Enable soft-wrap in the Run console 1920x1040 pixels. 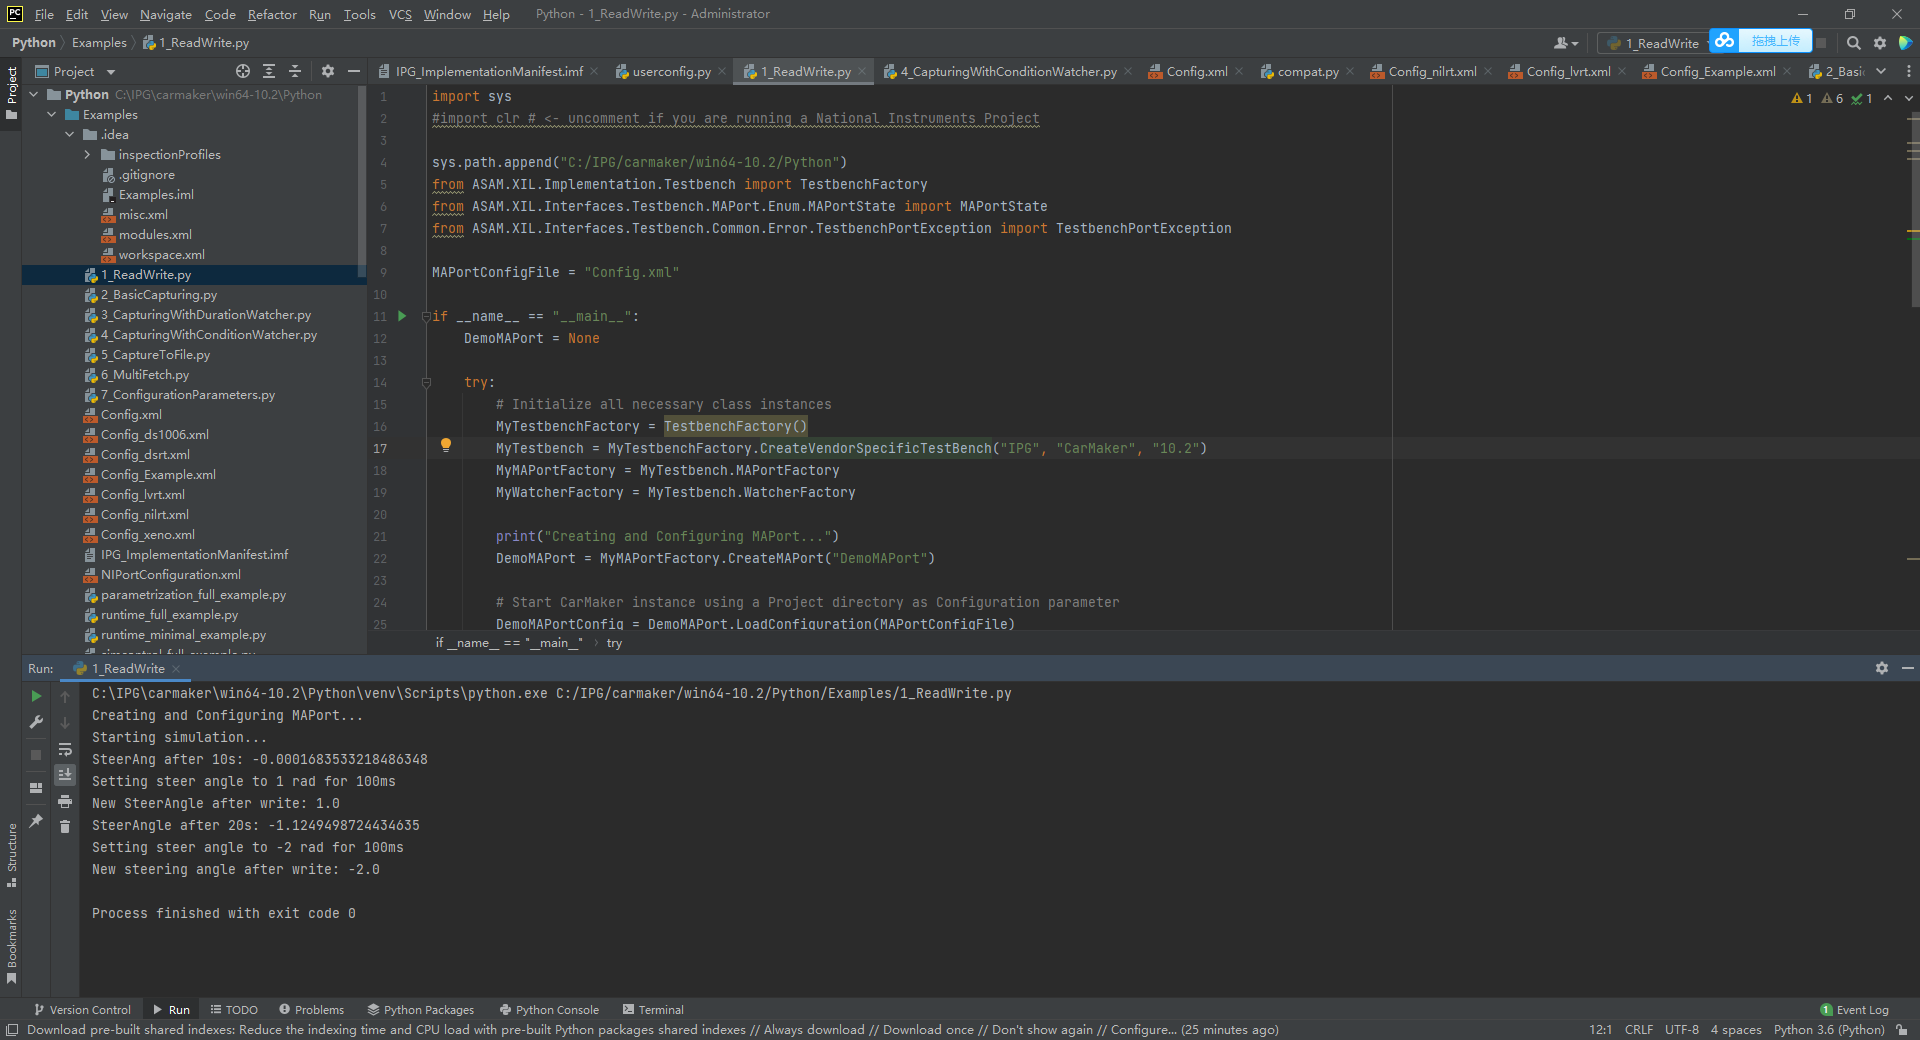point(65,750)
